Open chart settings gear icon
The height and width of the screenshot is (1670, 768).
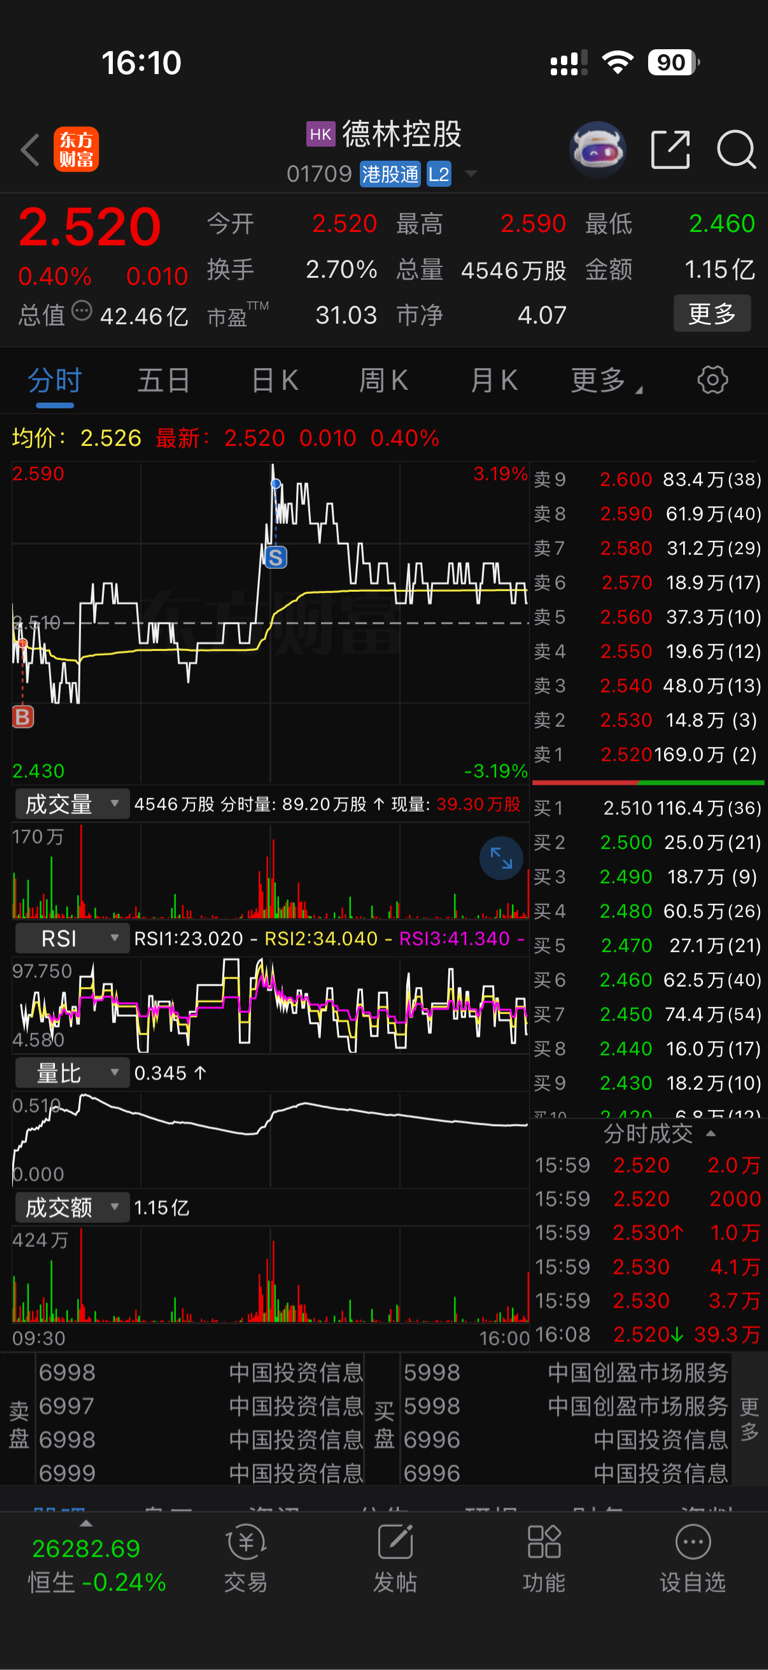[712, 380]
